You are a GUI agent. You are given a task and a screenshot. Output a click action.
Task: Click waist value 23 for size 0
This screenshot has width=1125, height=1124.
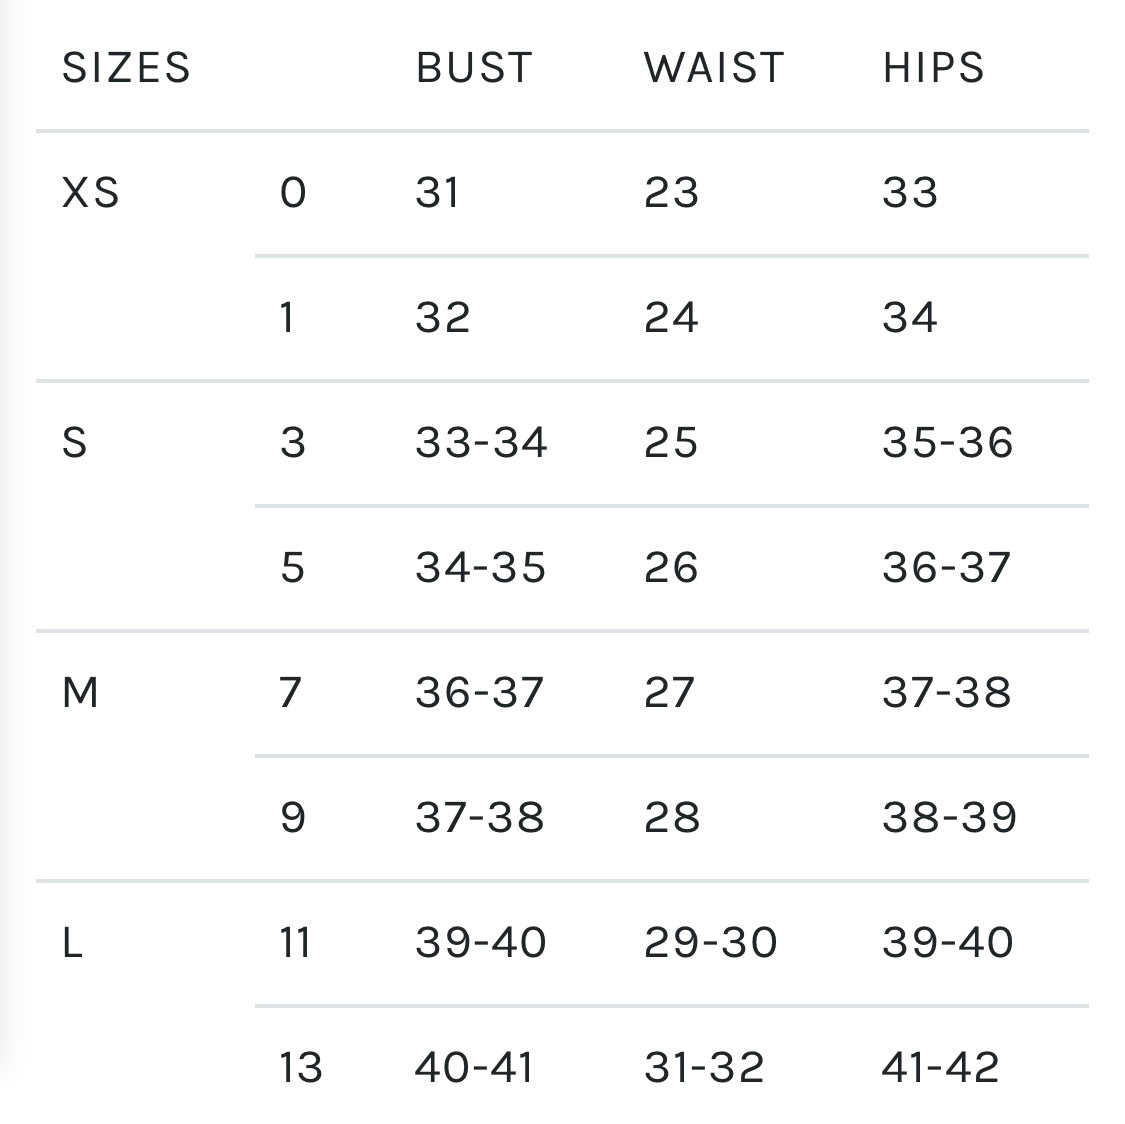[671, 192]
